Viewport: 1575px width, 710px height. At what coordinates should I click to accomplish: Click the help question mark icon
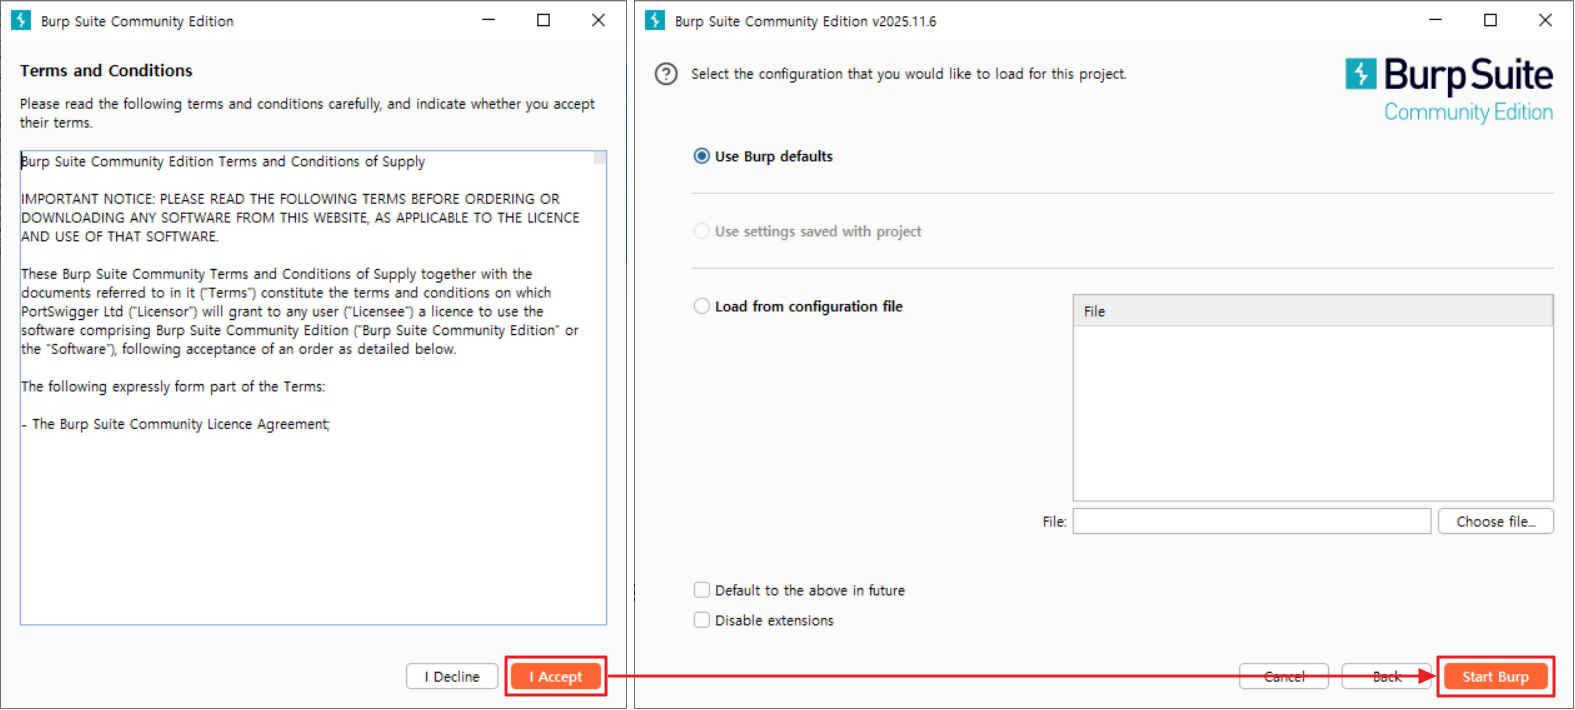666,74
